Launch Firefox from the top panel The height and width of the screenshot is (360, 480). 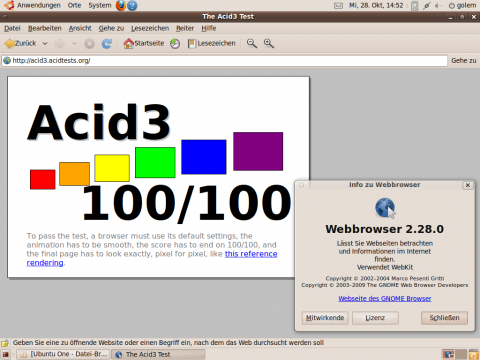(x=121, y=5)
